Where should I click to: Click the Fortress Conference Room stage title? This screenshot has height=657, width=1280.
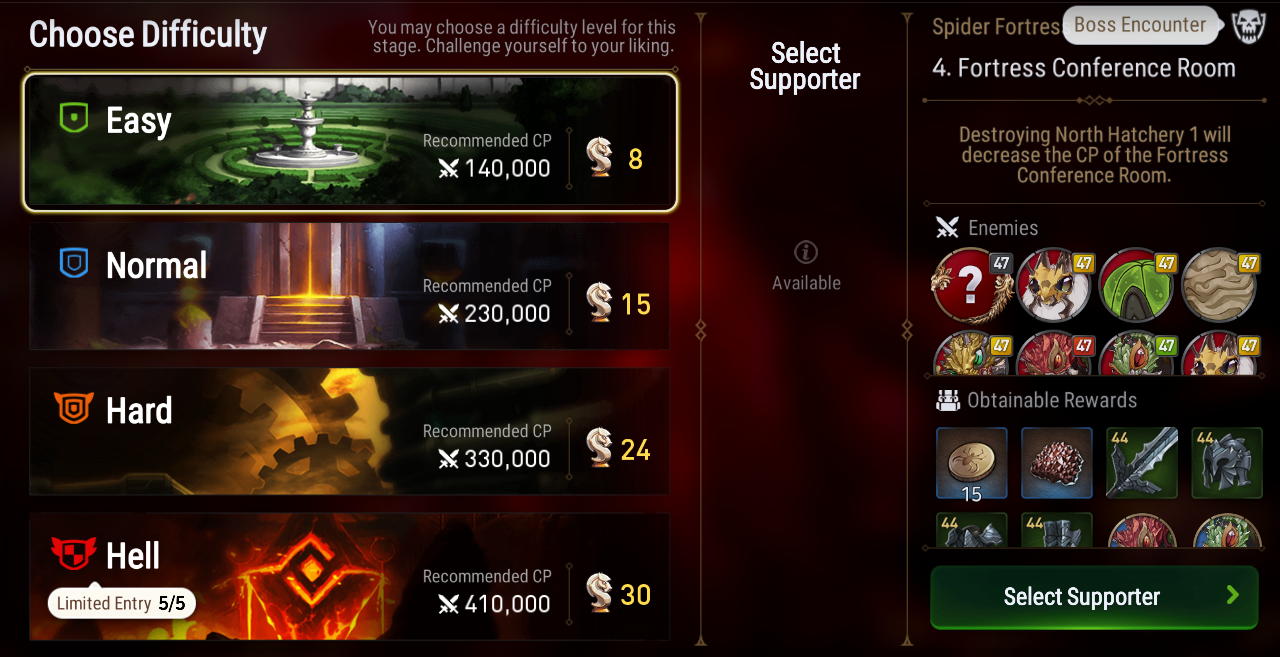1084,68
